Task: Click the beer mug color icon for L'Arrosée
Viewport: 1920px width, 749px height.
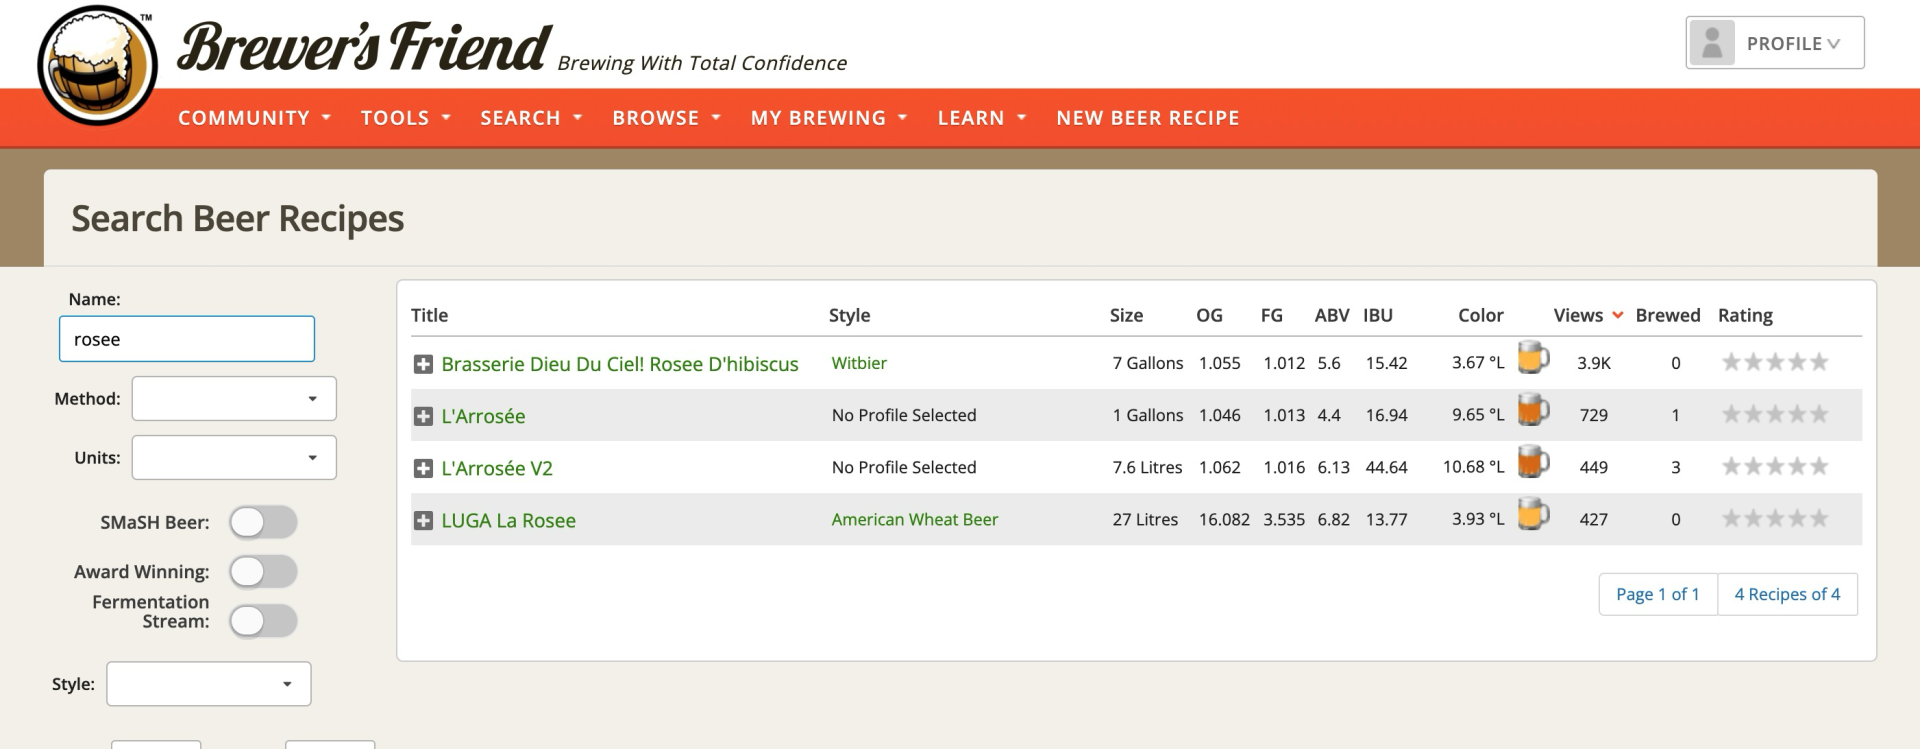Action: coord(1533,410)
